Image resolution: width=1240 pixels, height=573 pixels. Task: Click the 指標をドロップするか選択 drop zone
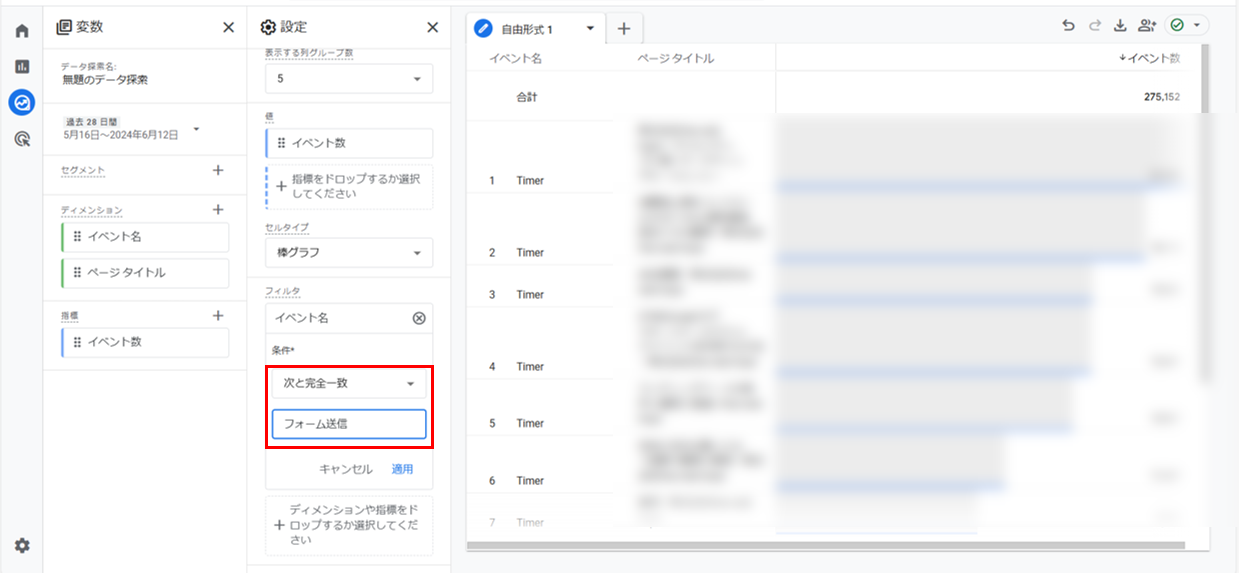(x=349, y=187)
